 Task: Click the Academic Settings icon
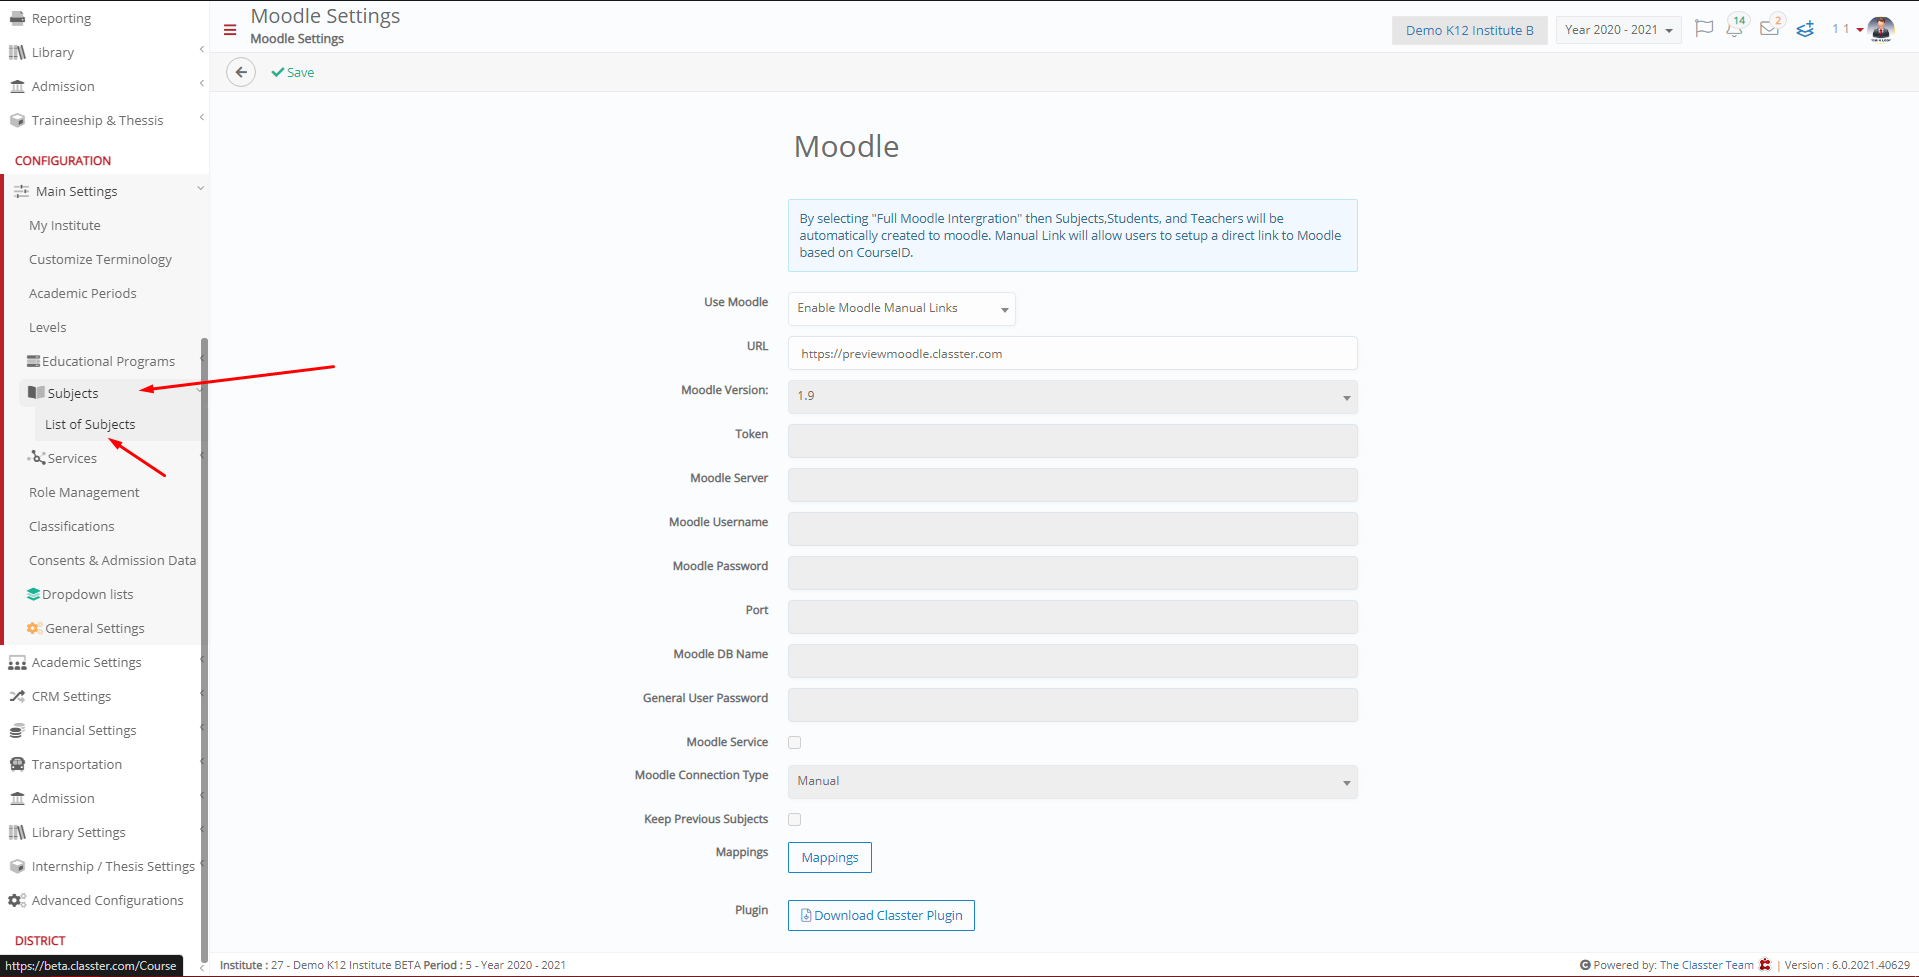(17, 662)
